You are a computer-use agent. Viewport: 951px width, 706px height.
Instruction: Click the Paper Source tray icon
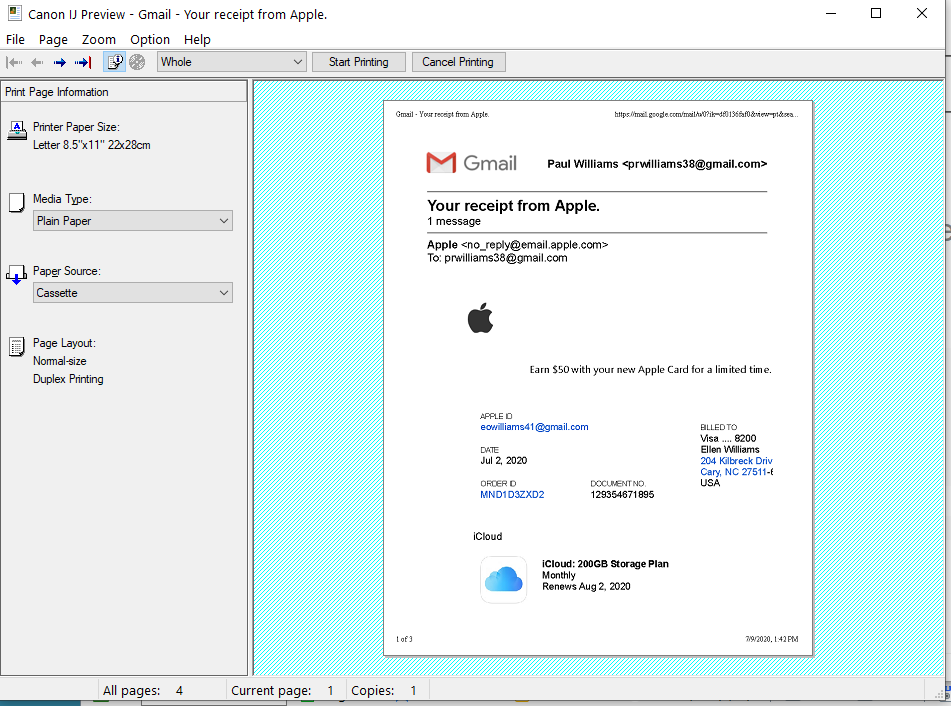pyautogui.click(x=16, y=275)
